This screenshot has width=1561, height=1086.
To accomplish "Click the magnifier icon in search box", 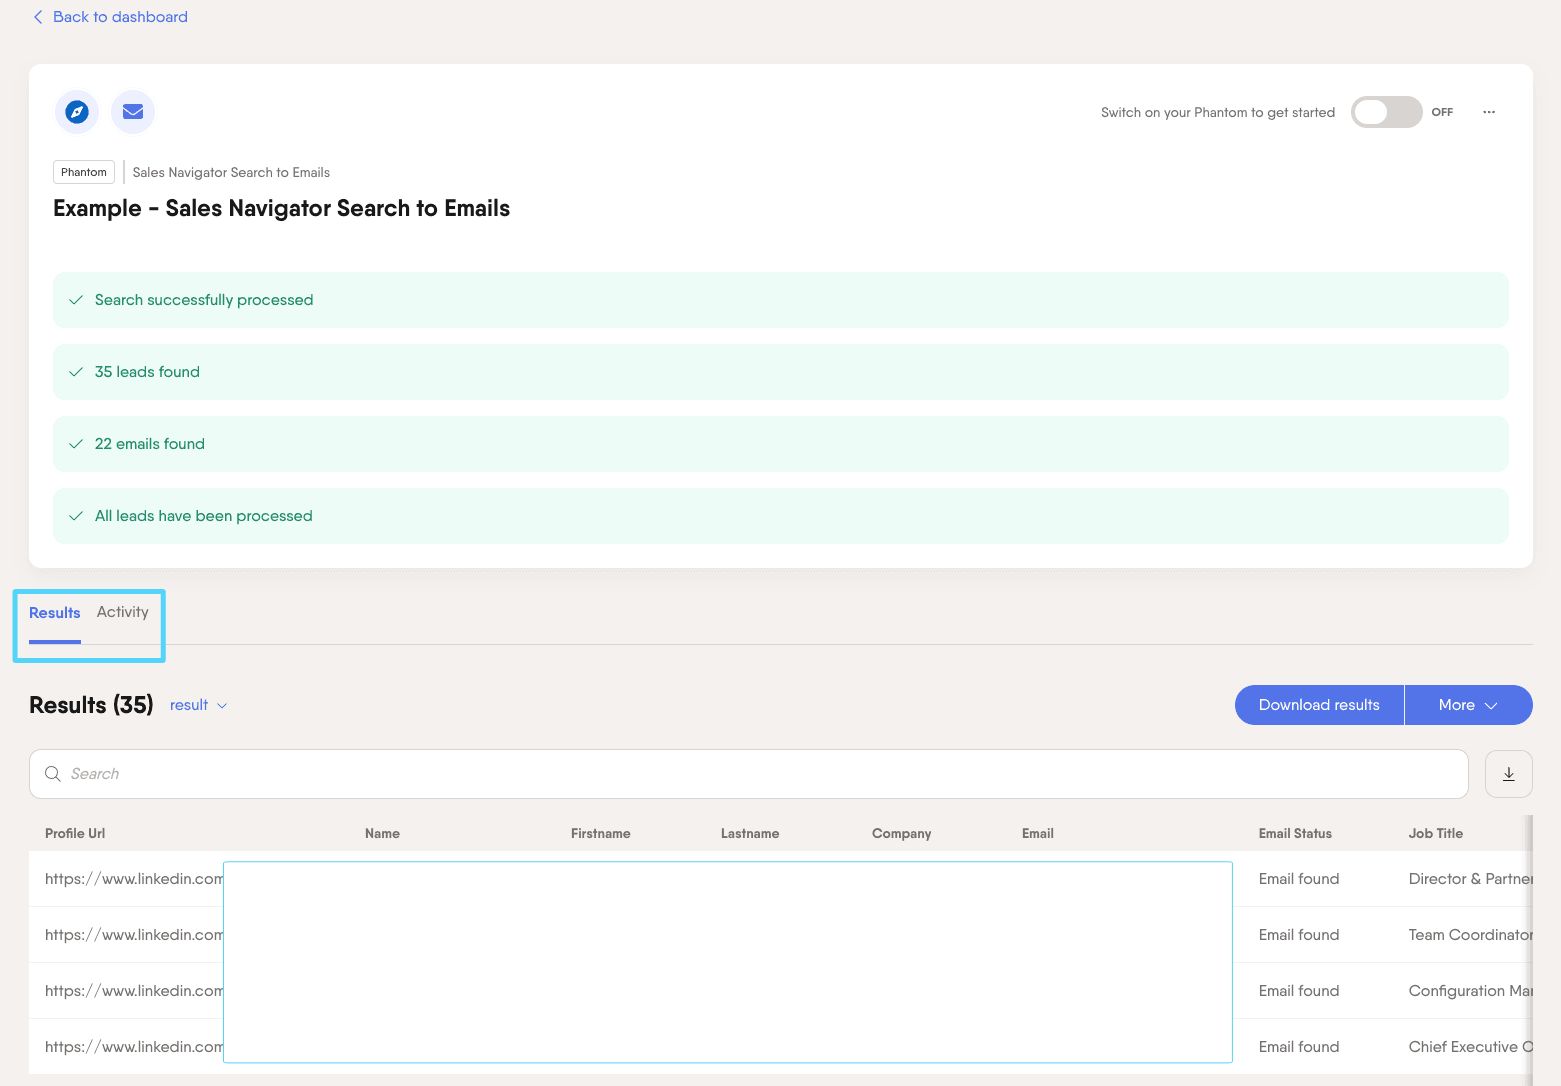I will (x=53, y=774).
